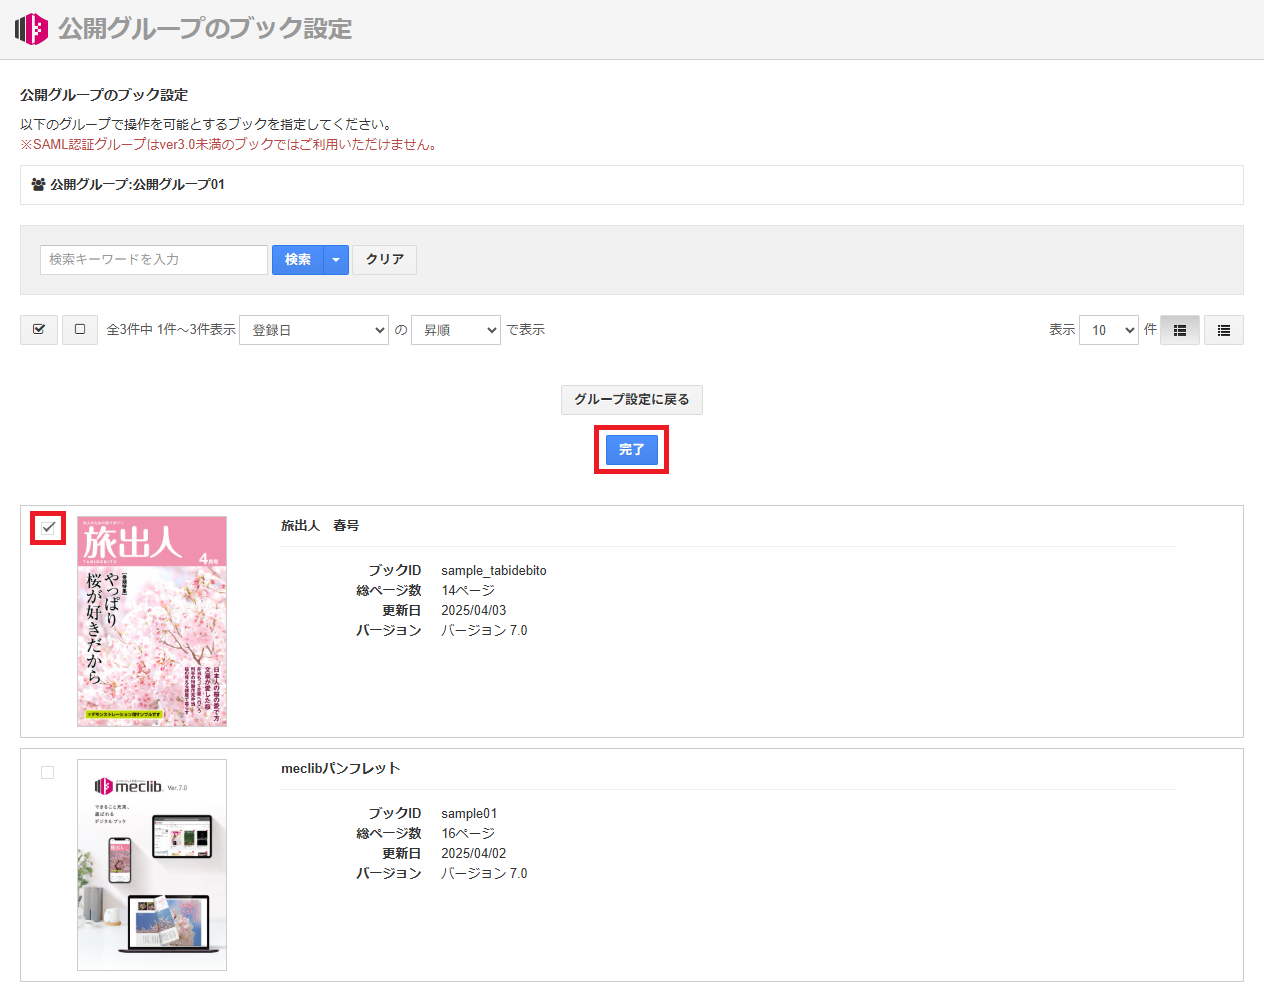
Task: Click the group icon beside 公開グループ01
Action: 38,185
